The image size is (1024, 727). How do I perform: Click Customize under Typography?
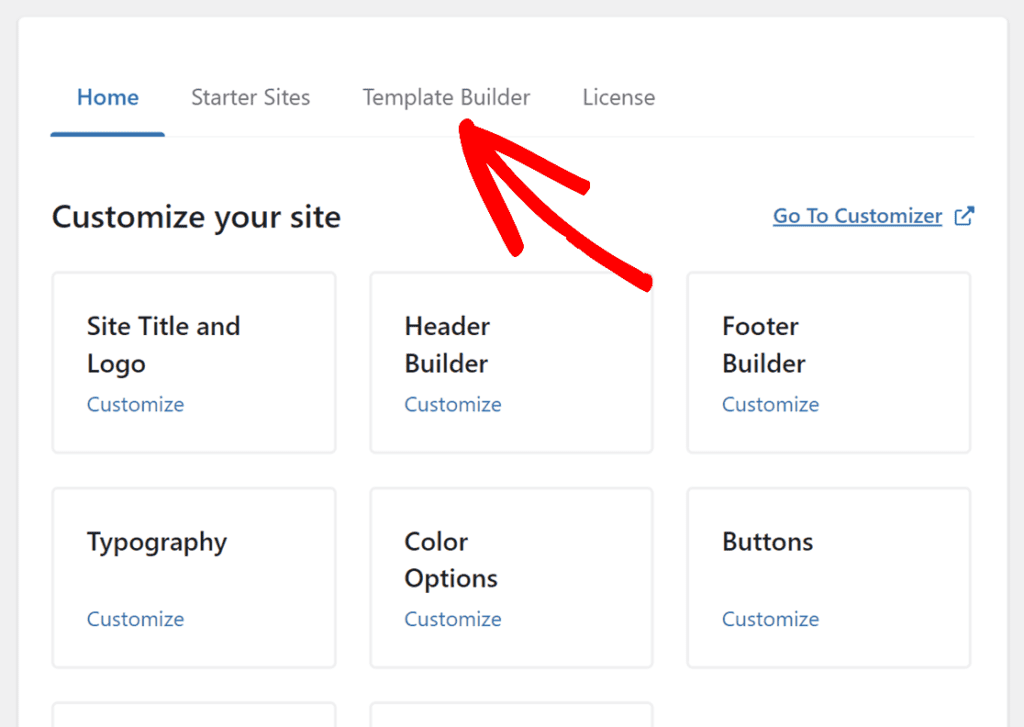[x=135, y=620]
